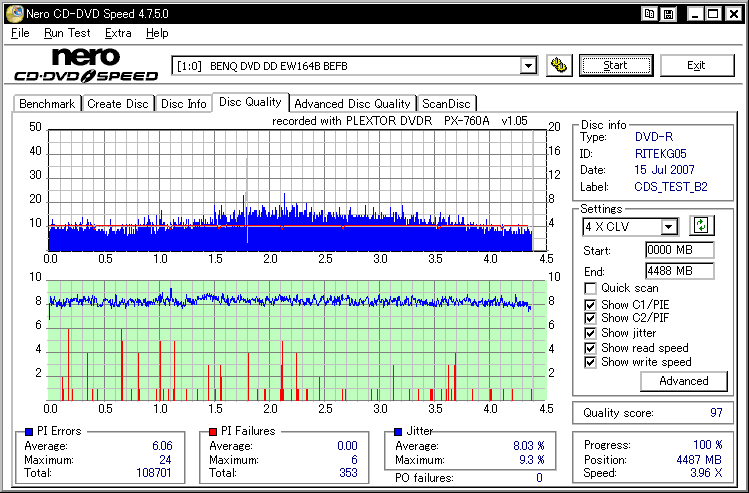Uncheck Show C1/PIE option
This screenshot has height=493, width=749.
(x=590, y=305)
